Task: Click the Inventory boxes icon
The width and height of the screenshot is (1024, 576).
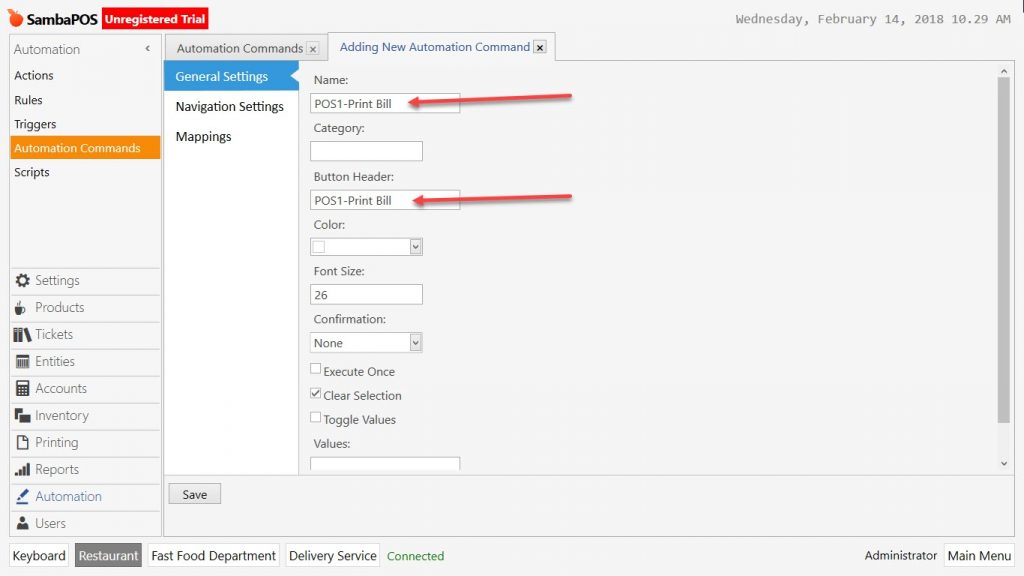Action: 22,415
